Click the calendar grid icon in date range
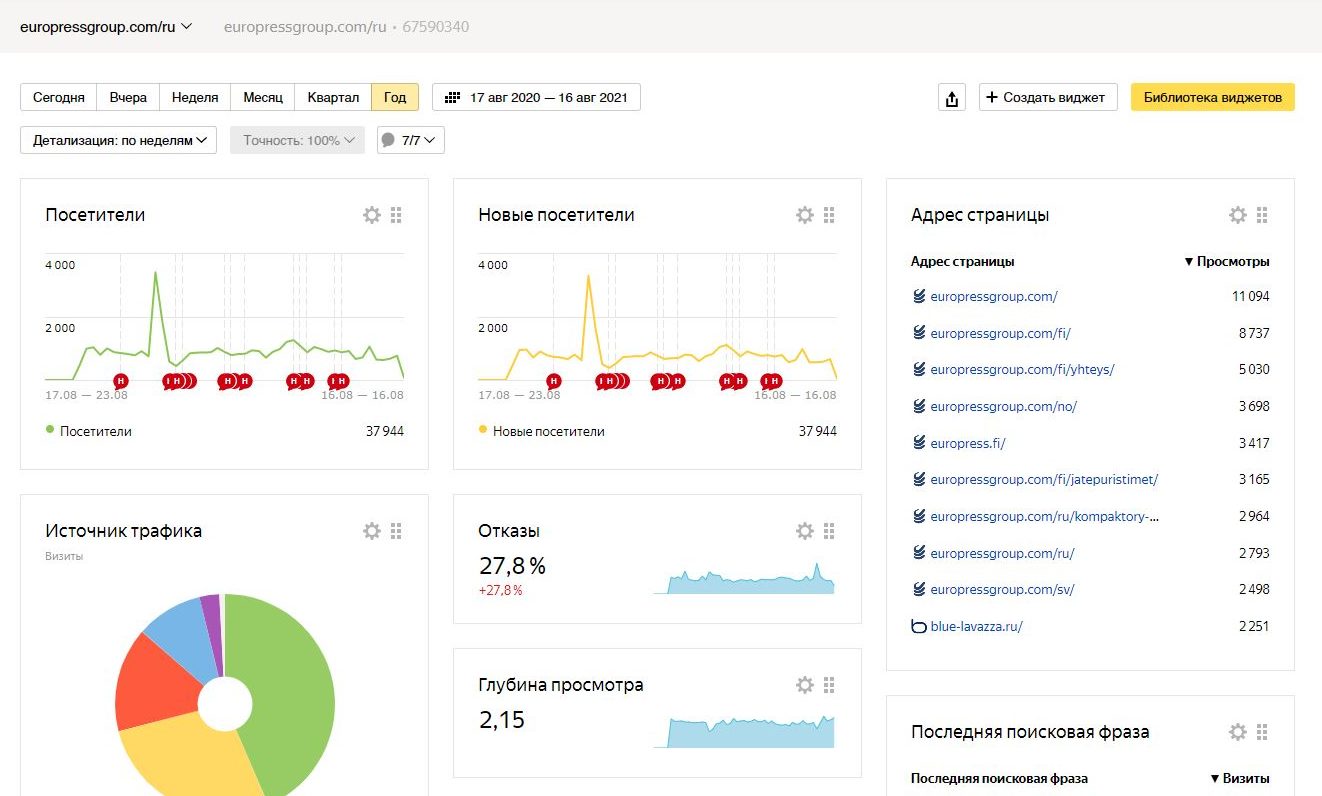Screen dimensions: 1322x796 pyautogui.click(x=452, y=98)
